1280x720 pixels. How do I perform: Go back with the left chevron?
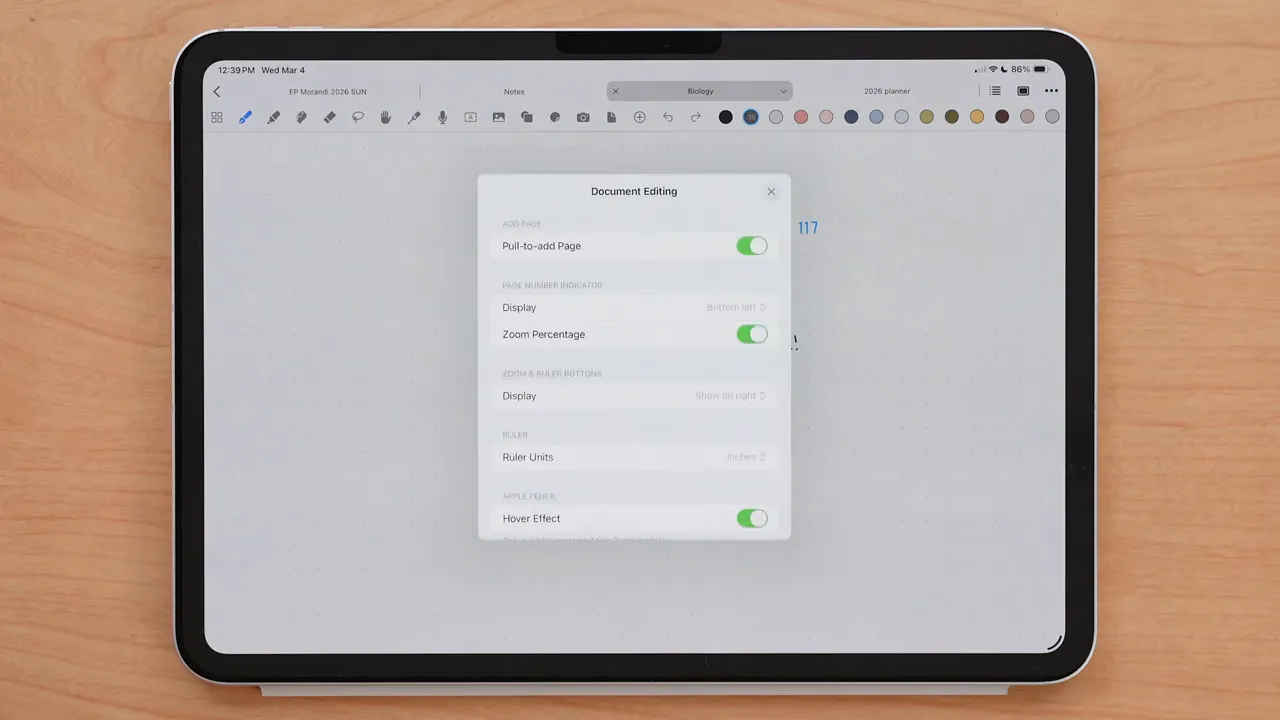pyautogui.click(x=217, y=91)
